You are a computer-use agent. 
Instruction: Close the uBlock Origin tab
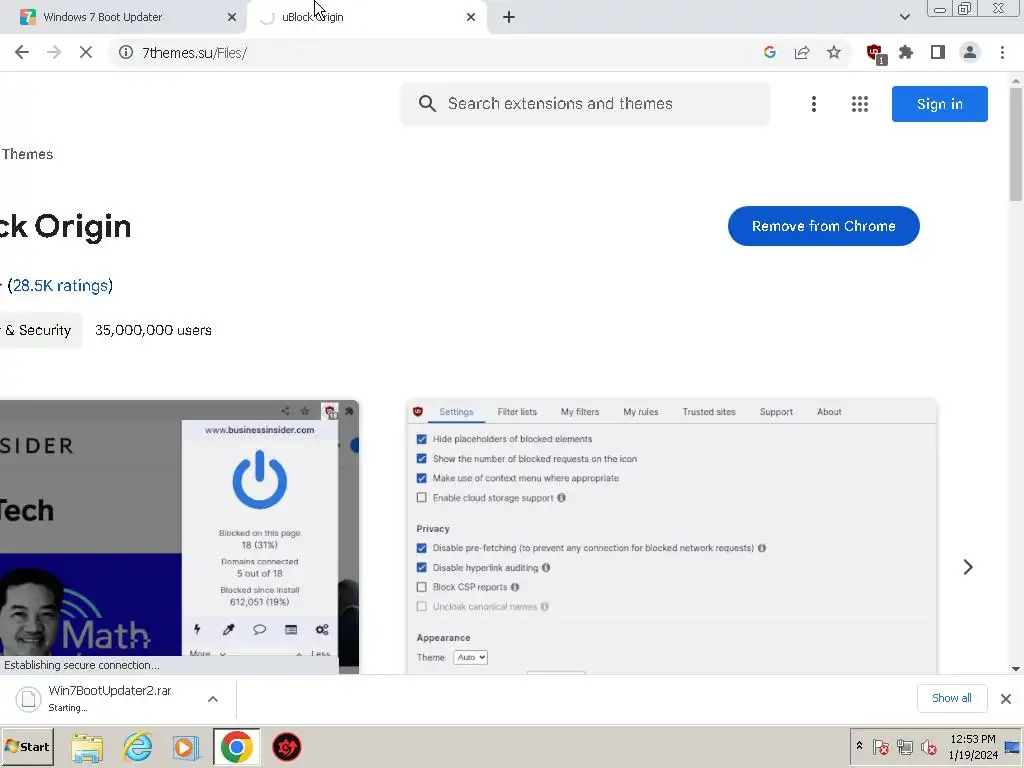tap(471, 17)
